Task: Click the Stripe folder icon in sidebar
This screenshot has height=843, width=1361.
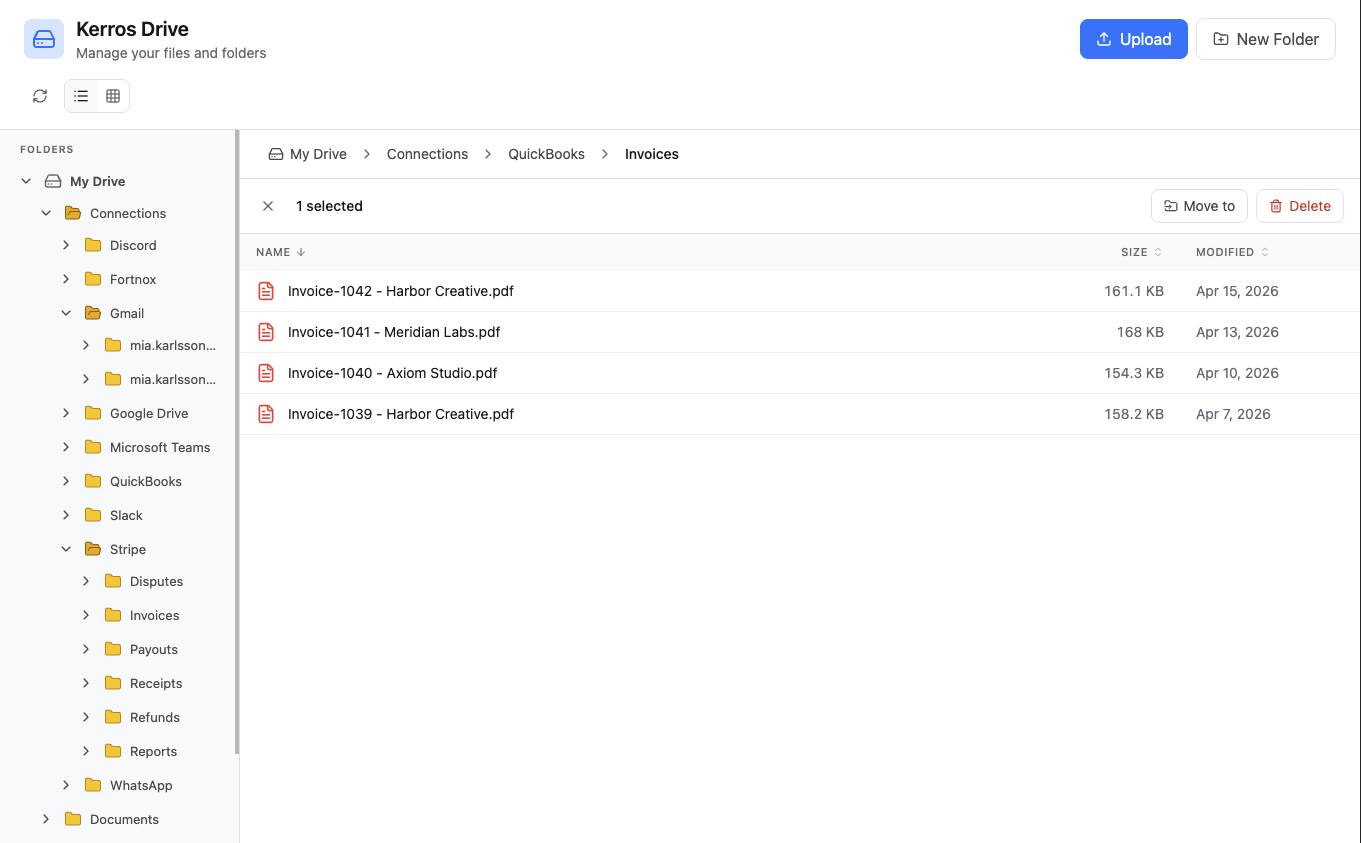Action: 91,548
